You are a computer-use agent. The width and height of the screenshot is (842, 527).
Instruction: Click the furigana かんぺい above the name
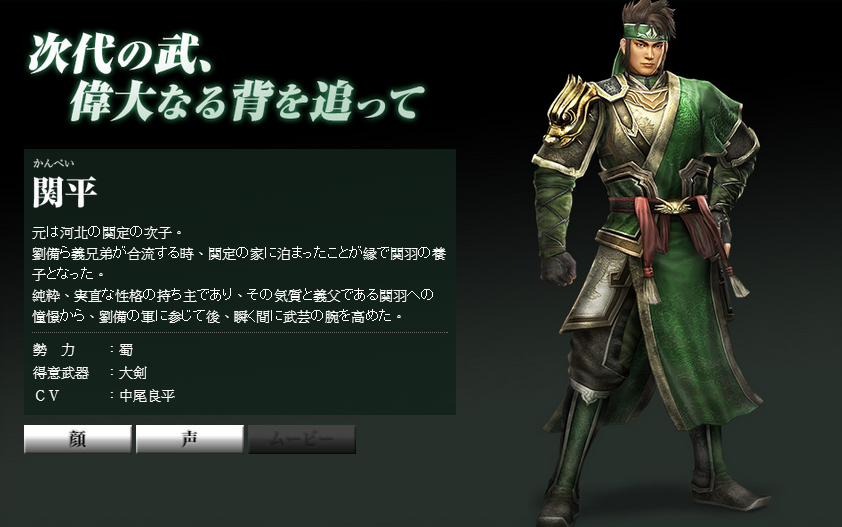click(x=53, y=163)
